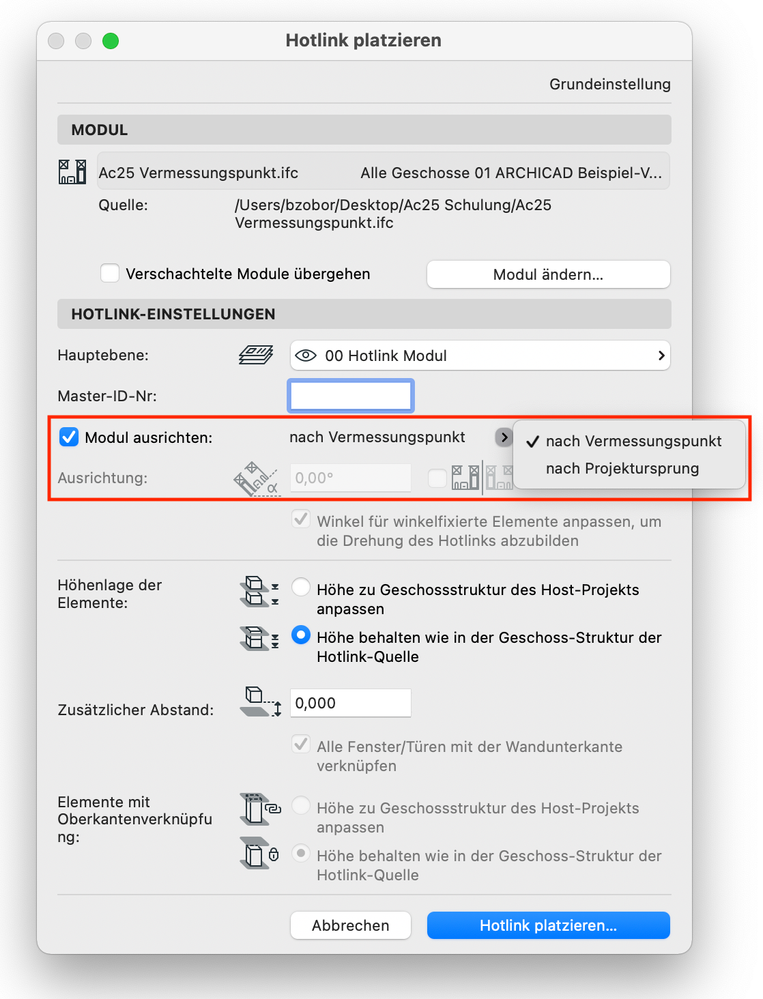Click the keep source story height icon
The width and height of the screenshot is (763, 999).
coord(259,638)
